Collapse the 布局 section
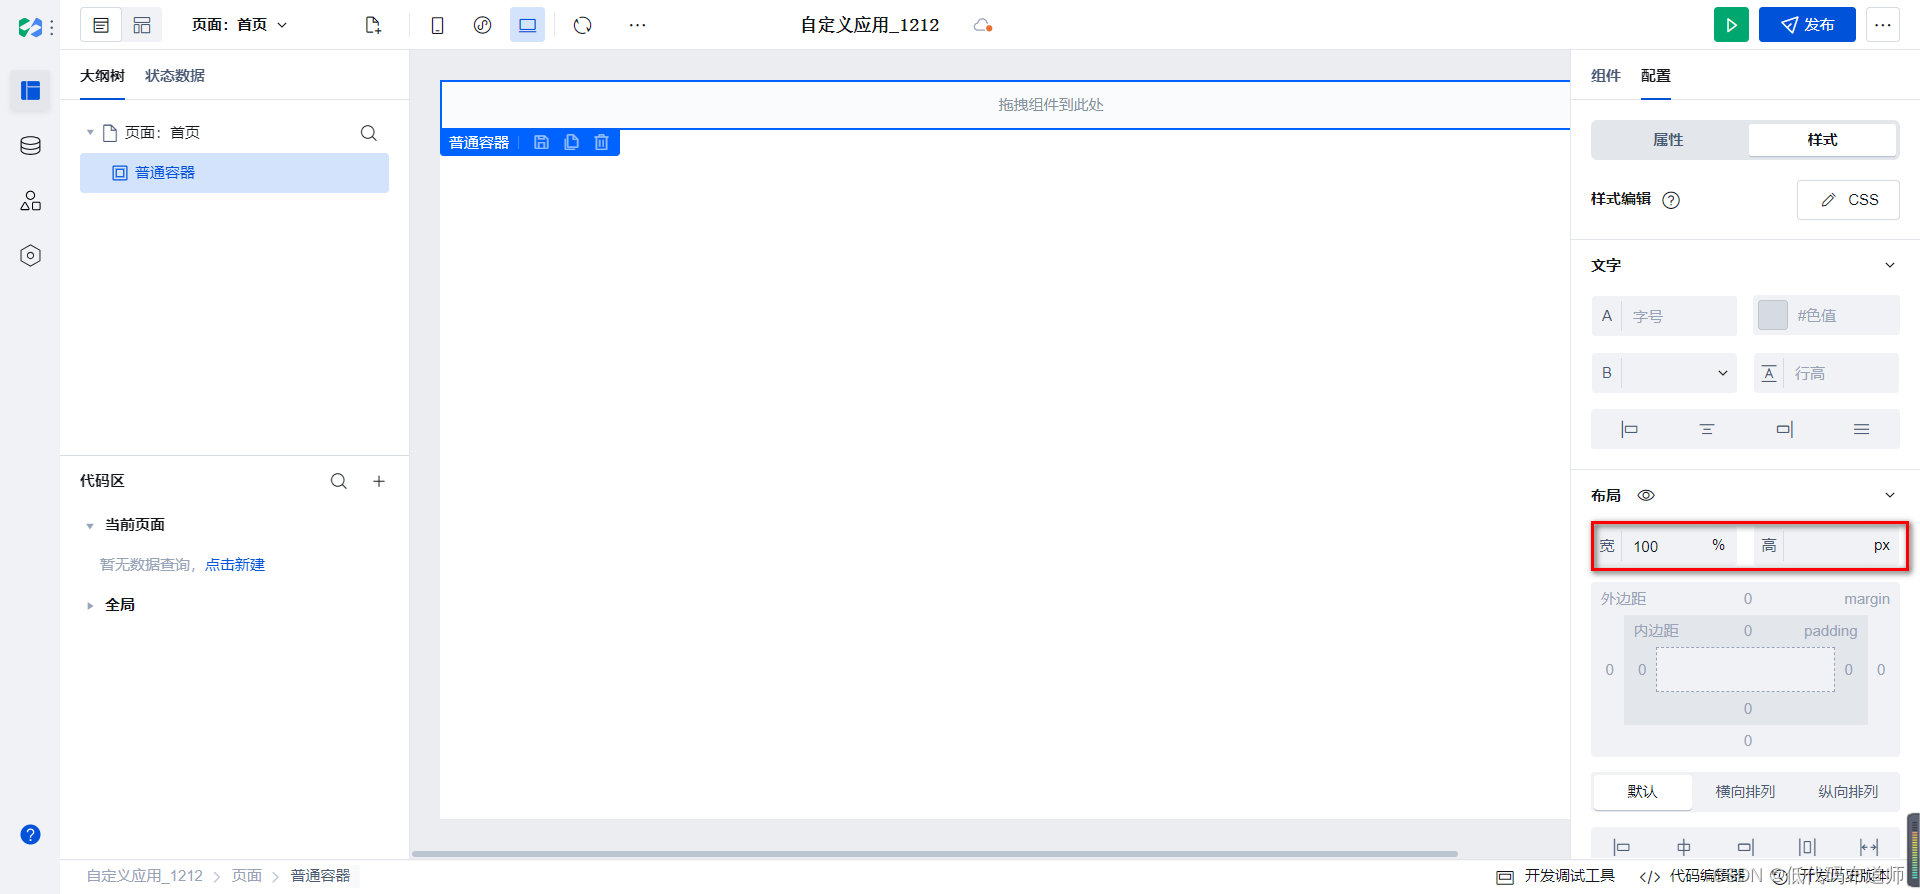This screenshot has height=894, width=1920. 1890,495
